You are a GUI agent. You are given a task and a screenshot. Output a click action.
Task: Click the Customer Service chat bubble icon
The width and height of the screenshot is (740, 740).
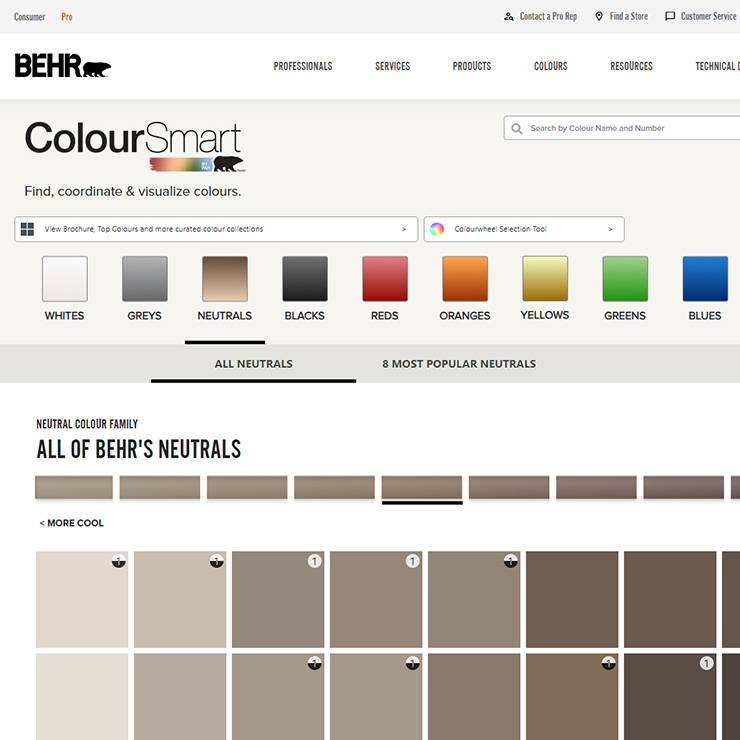[670, 17]
